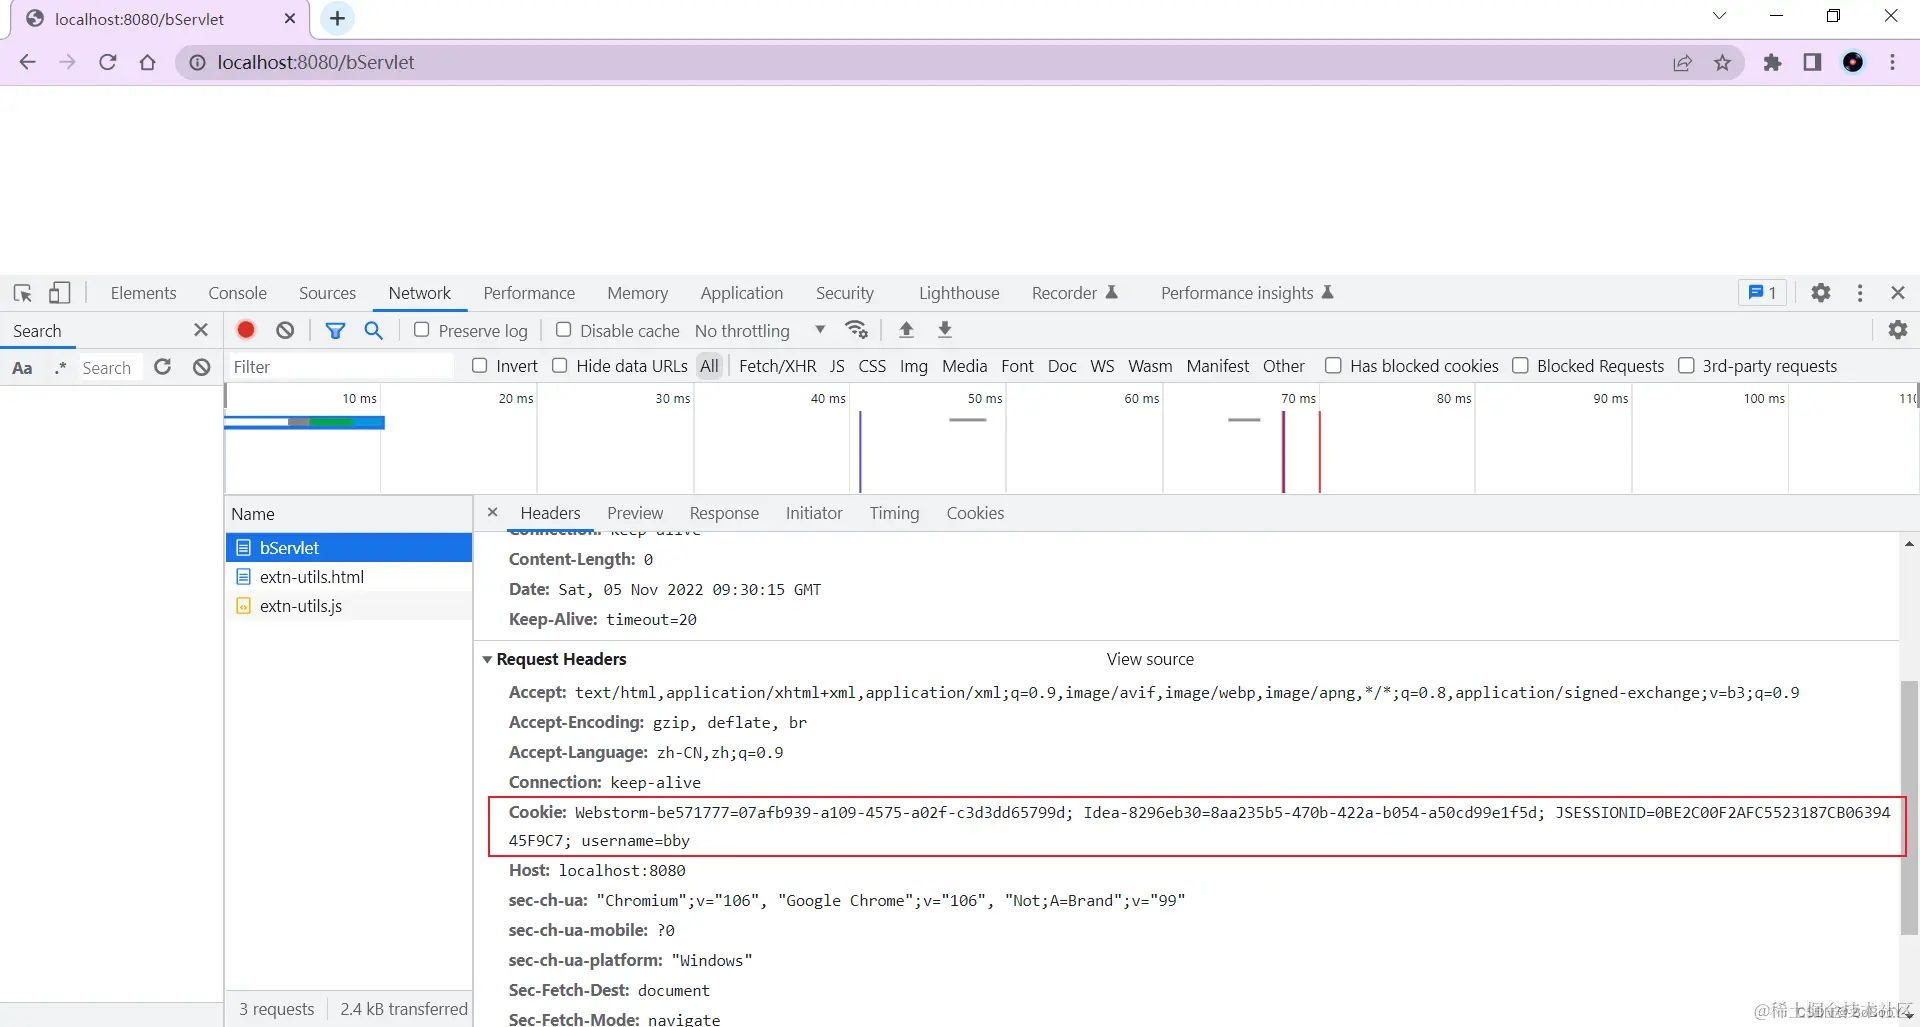Click the headers pane vertical scrollbar
The width and height of the screenshot is (1920, 1027).
click(x=1909, y=807)
